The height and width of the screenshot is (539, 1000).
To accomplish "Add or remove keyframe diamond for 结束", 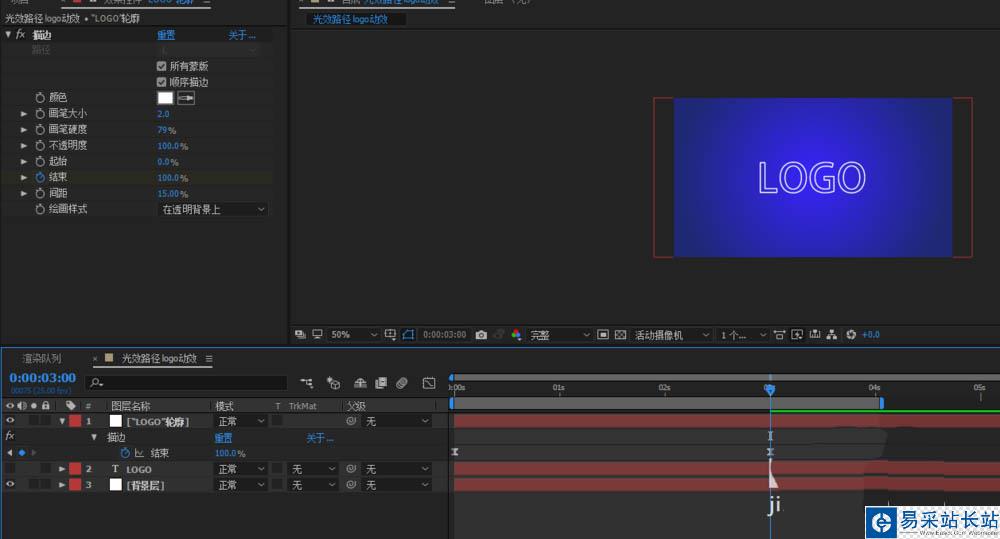I will point(22,453).
